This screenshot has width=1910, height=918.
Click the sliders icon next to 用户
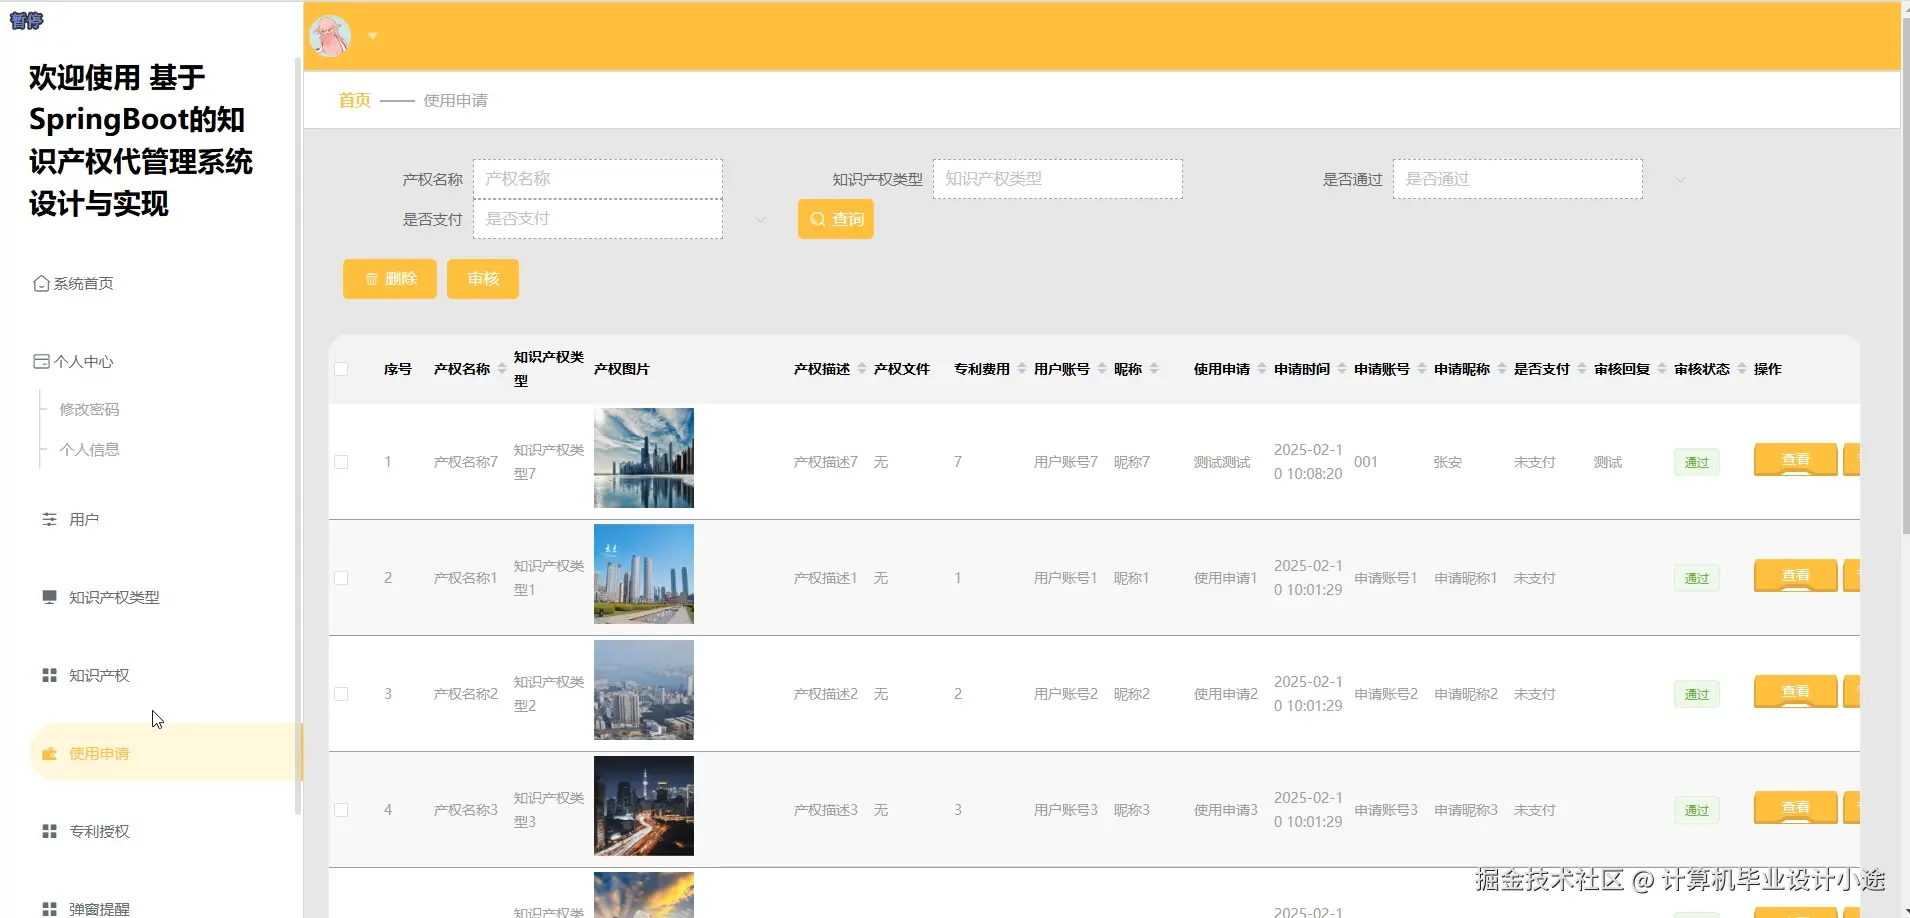pyautogui.click(x=49, y=520)
